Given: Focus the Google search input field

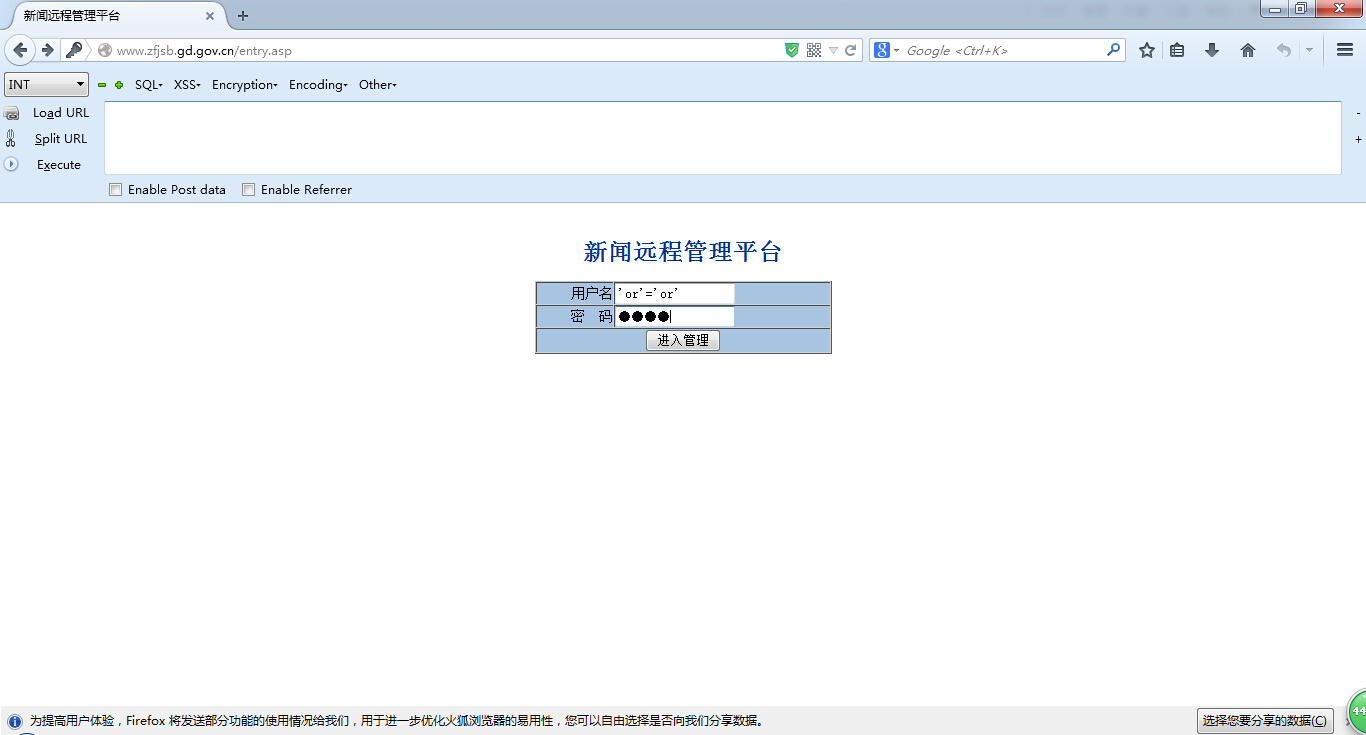Looking at the screenshot, I should tap(1003, 50).
